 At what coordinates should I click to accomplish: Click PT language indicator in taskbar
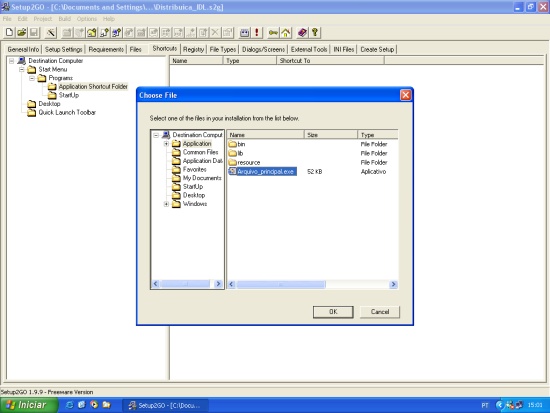click(x=485, y=405)
